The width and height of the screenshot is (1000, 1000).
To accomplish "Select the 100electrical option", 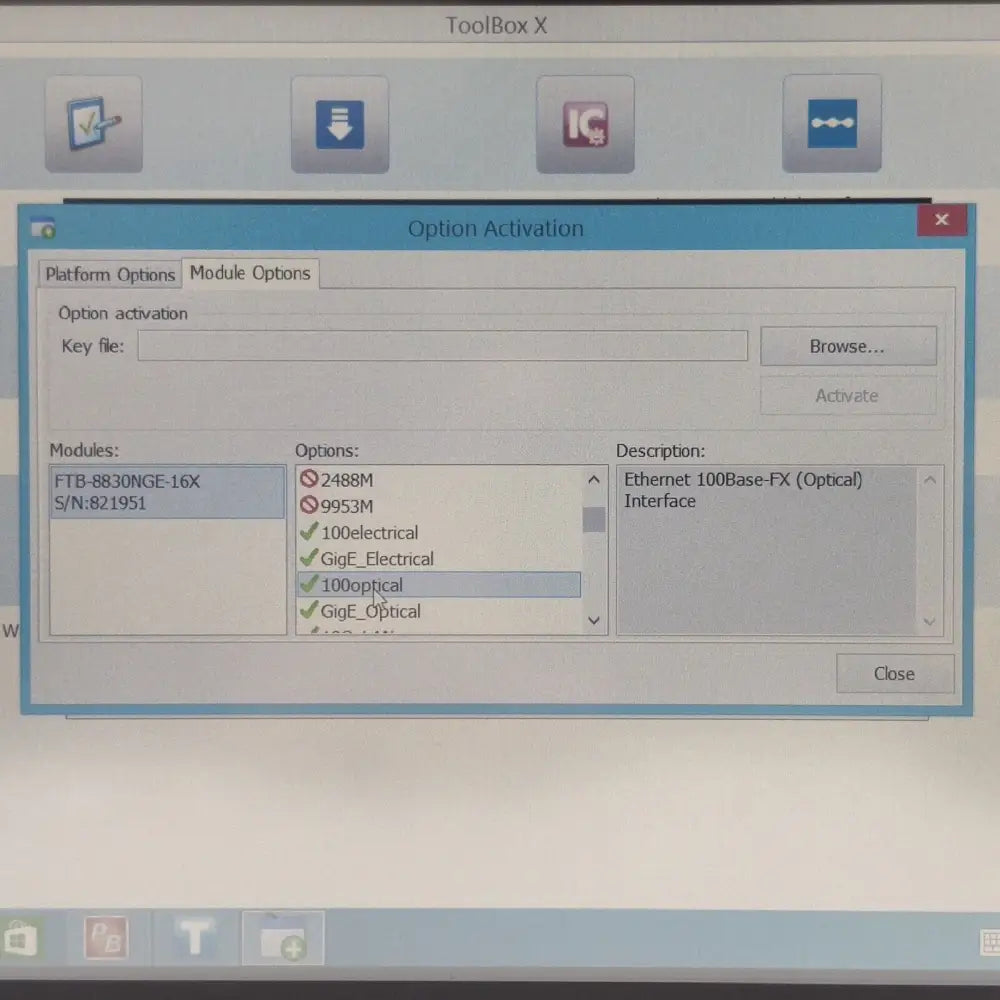I will (x=369, y=533).
